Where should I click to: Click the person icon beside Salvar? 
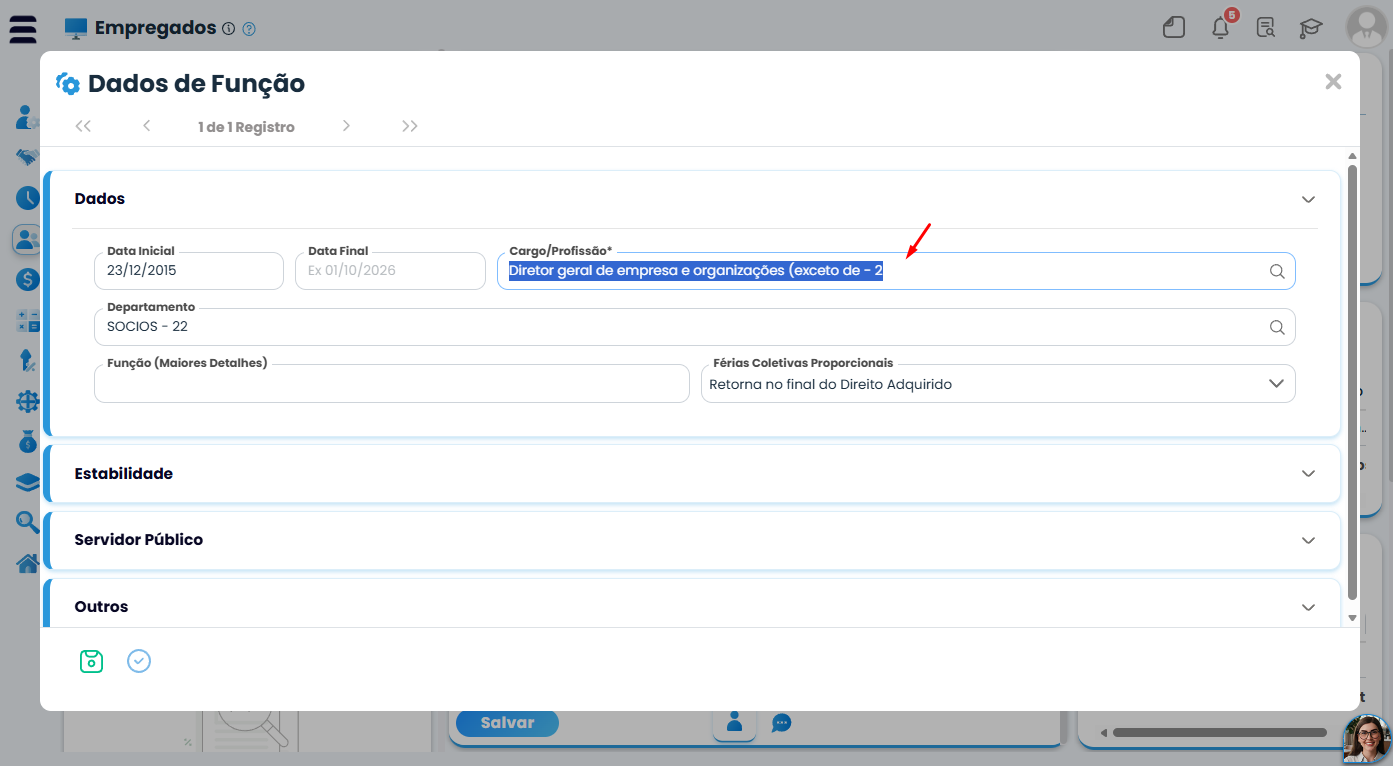point(734,722)
